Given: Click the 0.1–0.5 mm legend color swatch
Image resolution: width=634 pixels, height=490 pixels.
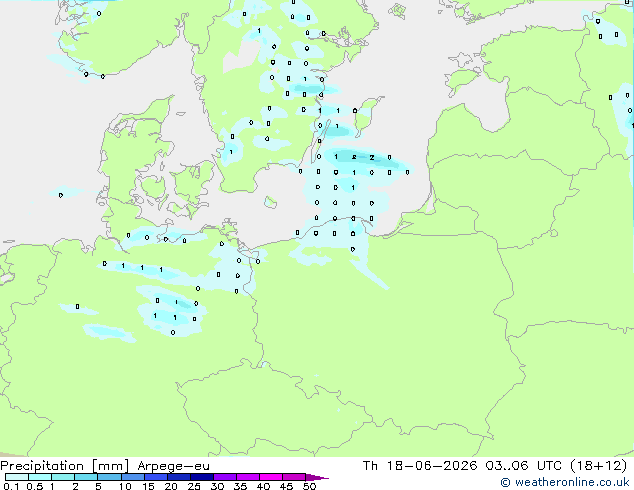Looking at the screenshot, I should [x=17, y=477].
